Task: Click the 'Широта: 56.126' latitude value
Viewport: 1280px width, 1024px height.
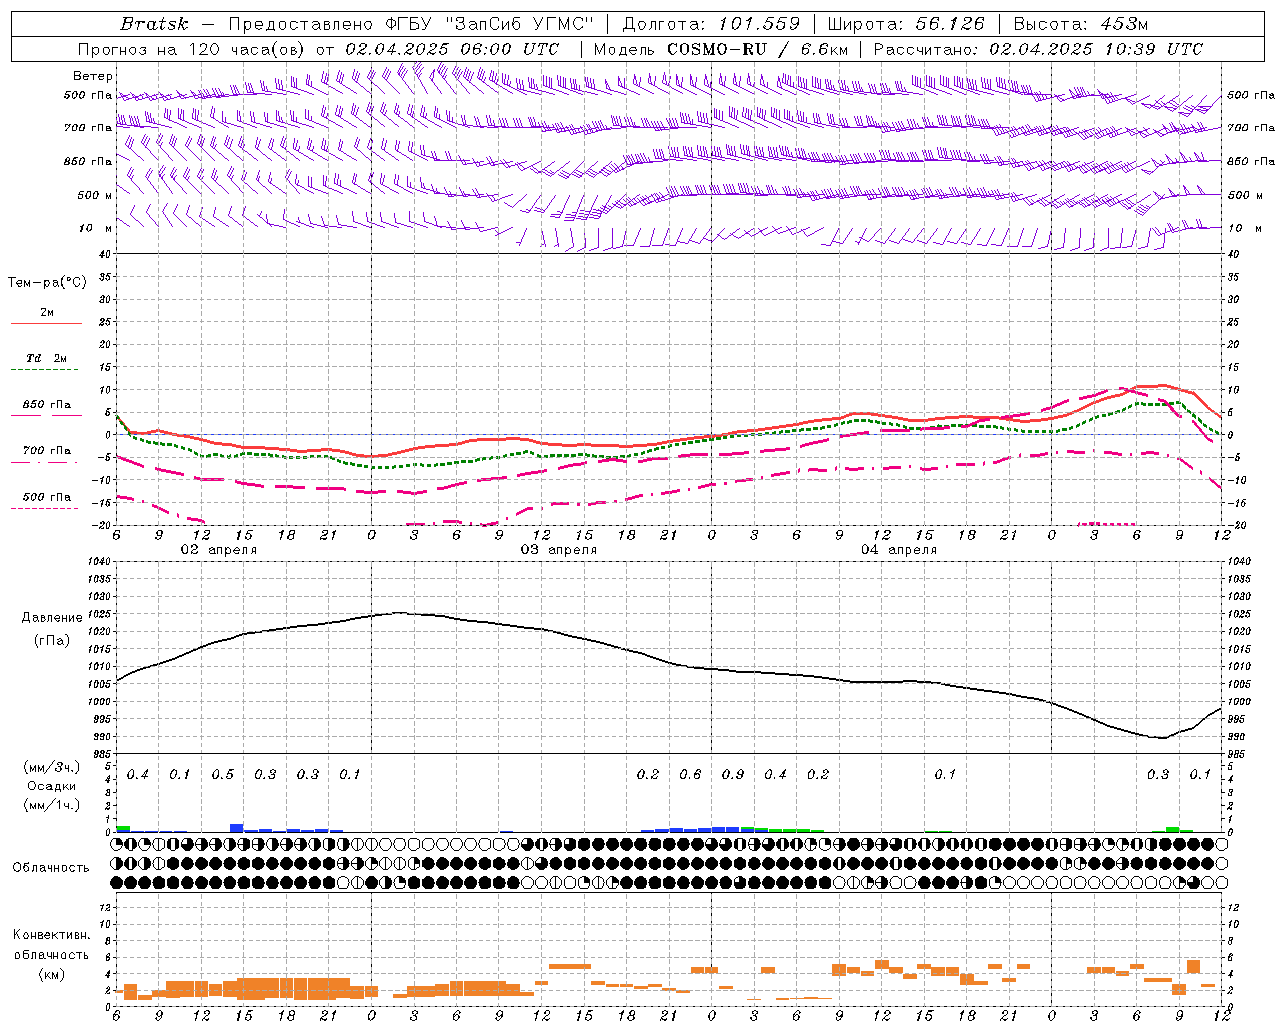Action: coord(906,24)
